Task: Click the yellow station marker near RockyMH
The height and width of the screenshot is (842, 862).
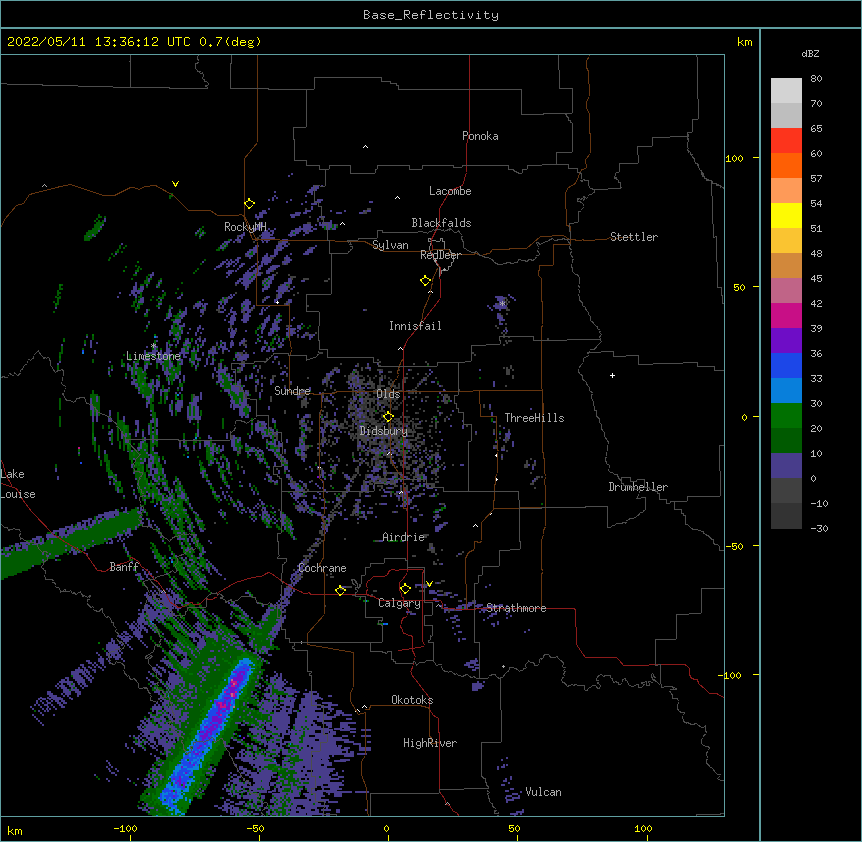Action: (x=249, y=204)
